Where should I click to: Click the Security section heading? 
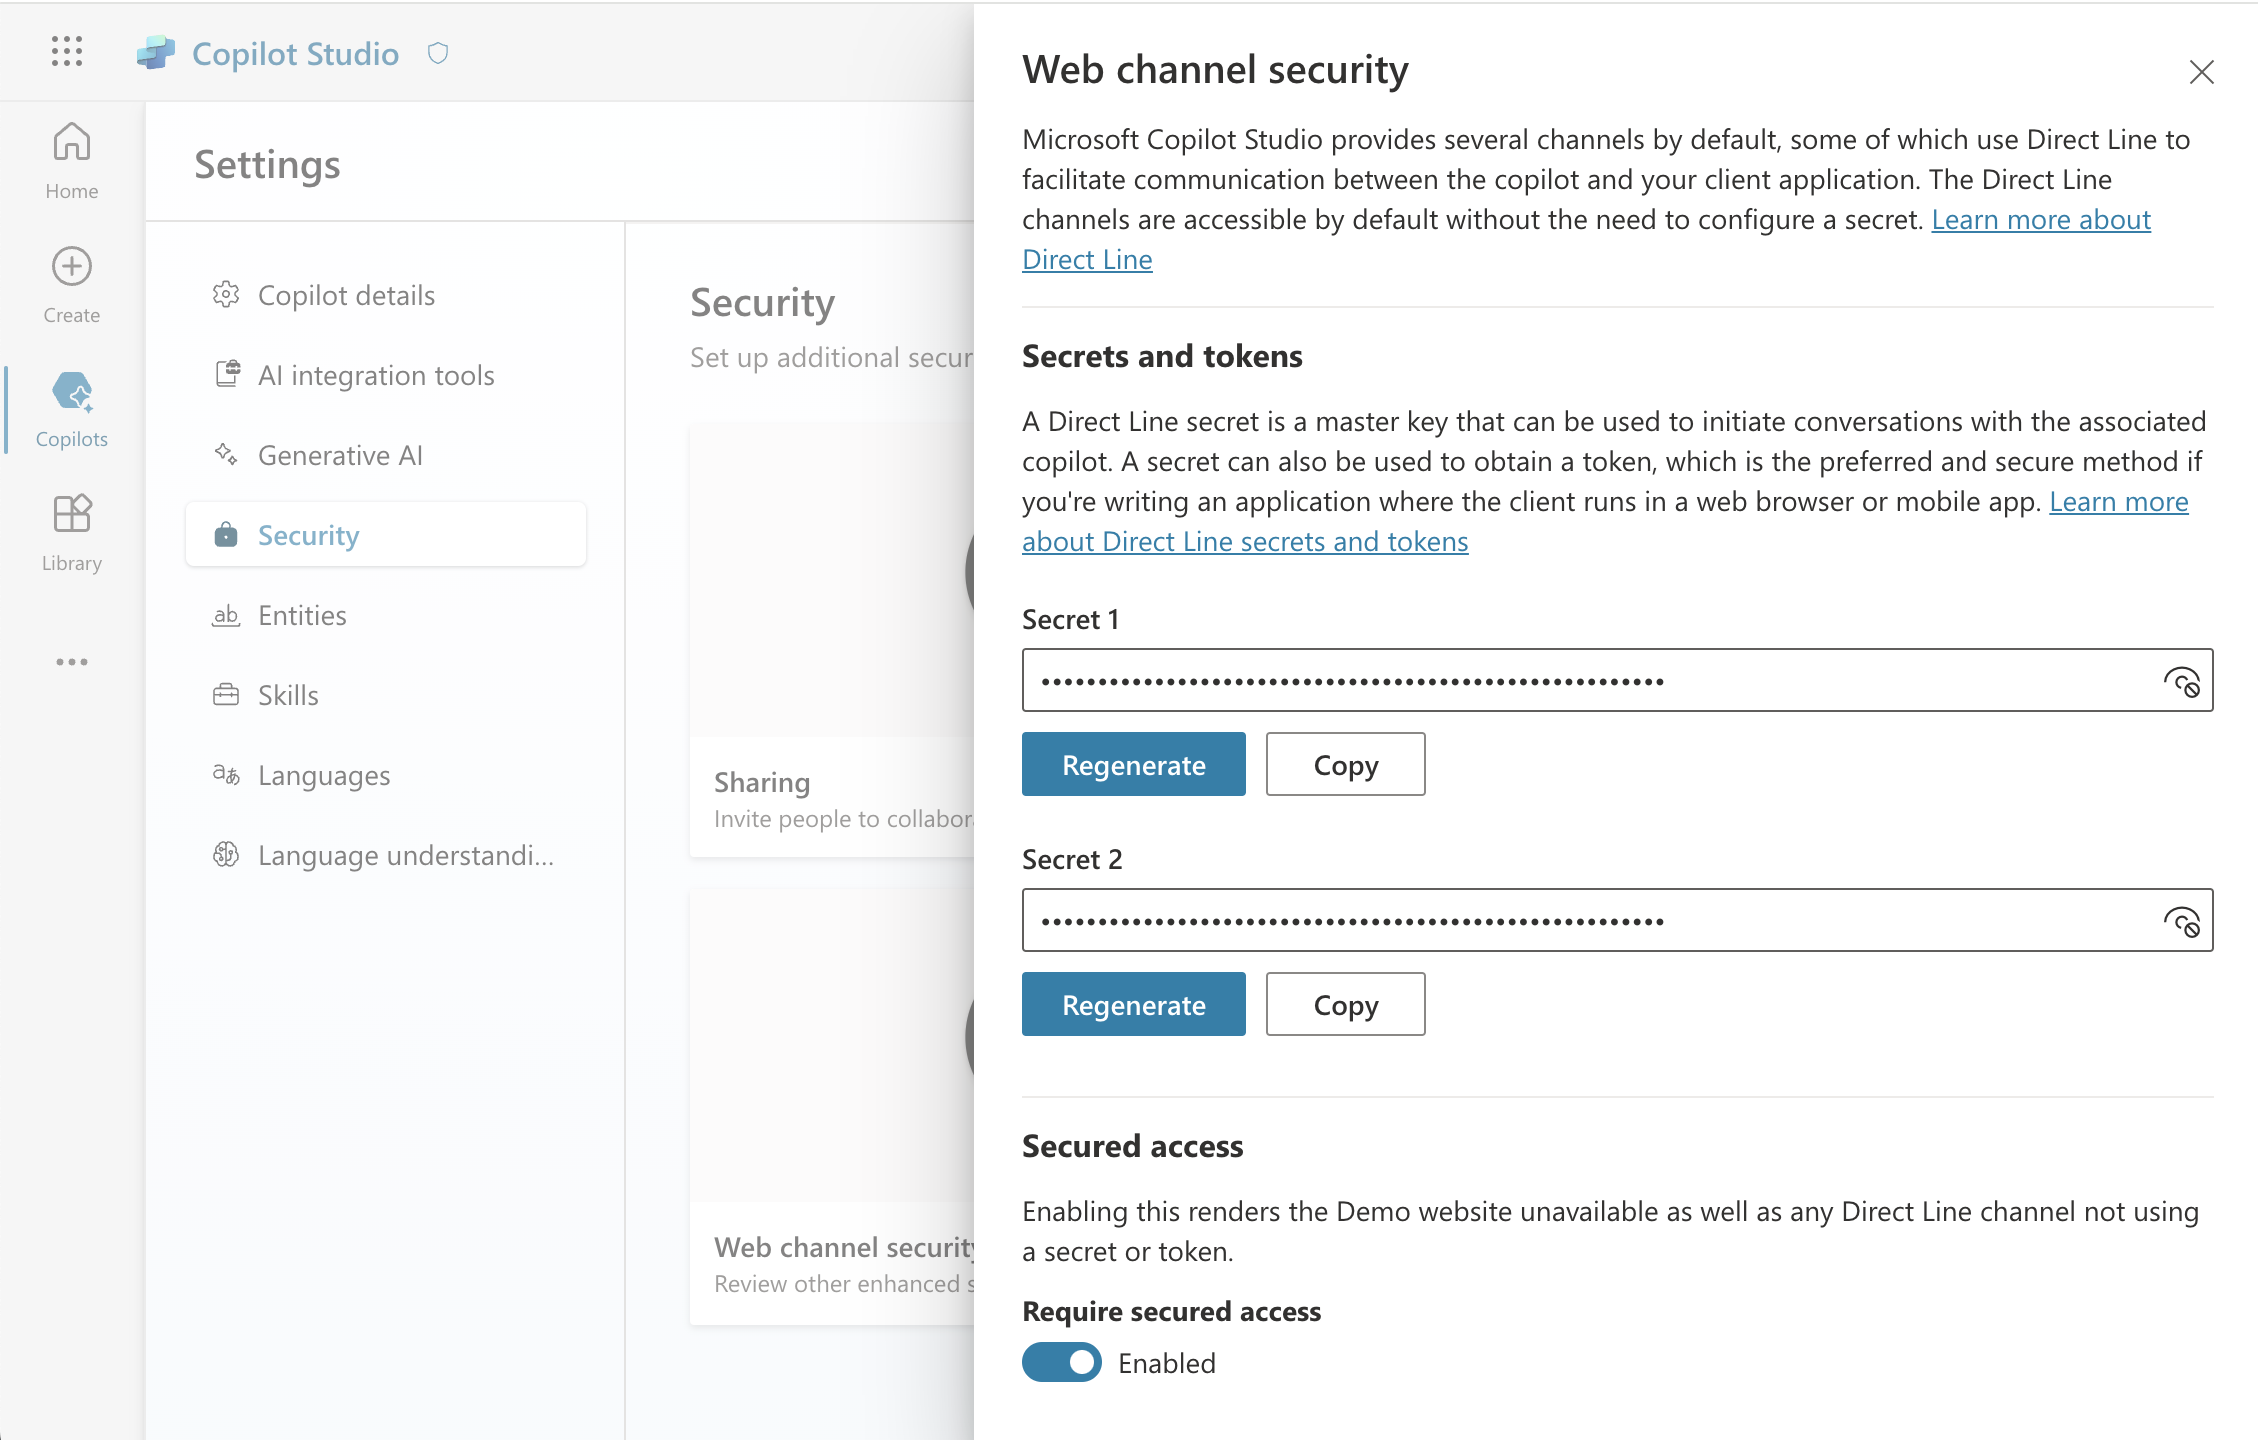tap(762, 303)
